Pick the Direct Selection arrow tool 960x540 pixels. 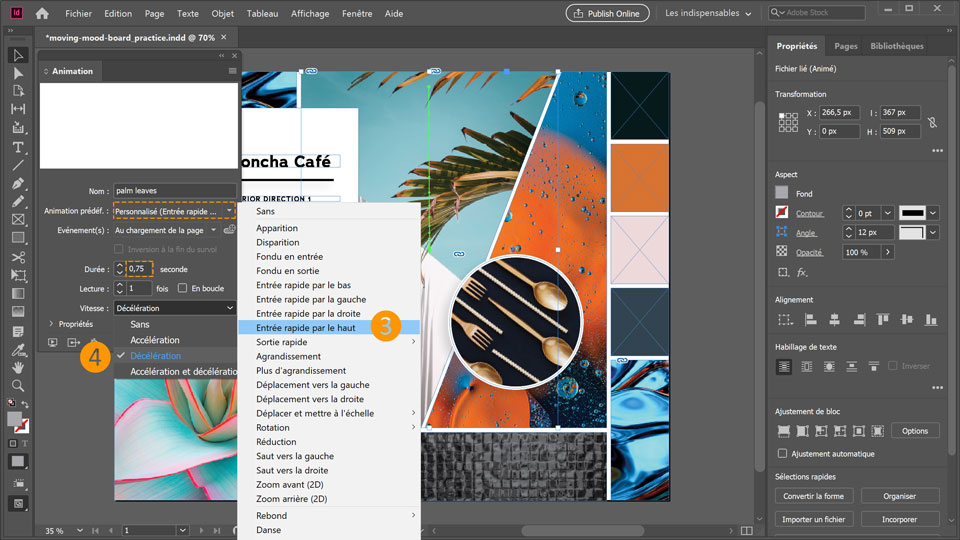pos(18,73)
